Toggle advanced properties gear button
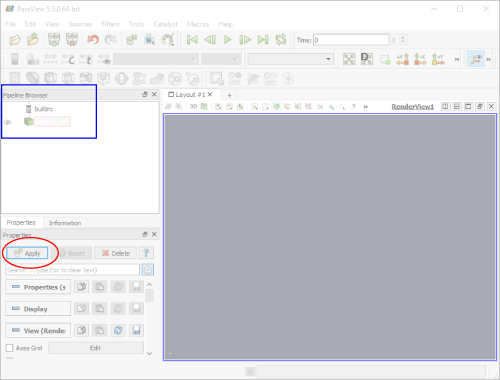This screenshot has height=380, width=500. 148,270
